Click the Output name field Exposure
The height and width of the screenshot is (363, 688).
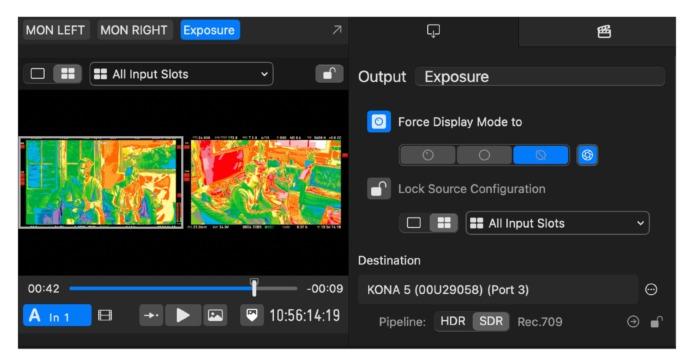click(540, 77)
